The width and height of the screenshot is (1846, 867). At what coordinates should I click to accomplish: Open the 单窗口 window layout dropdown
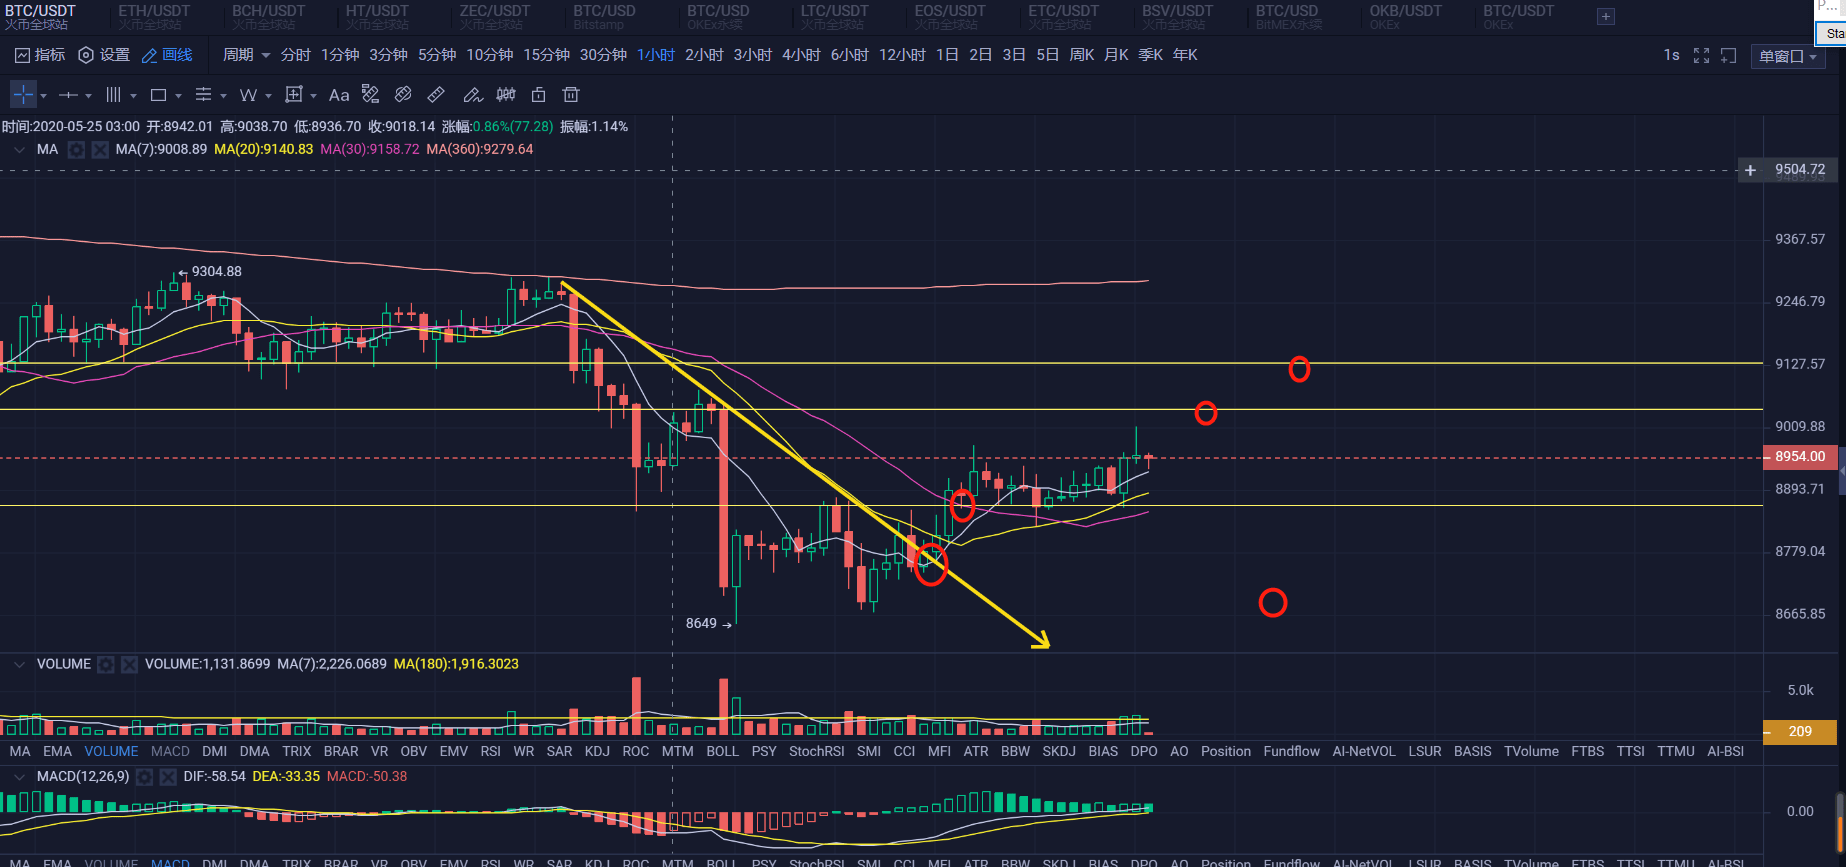coord(1788,57)
